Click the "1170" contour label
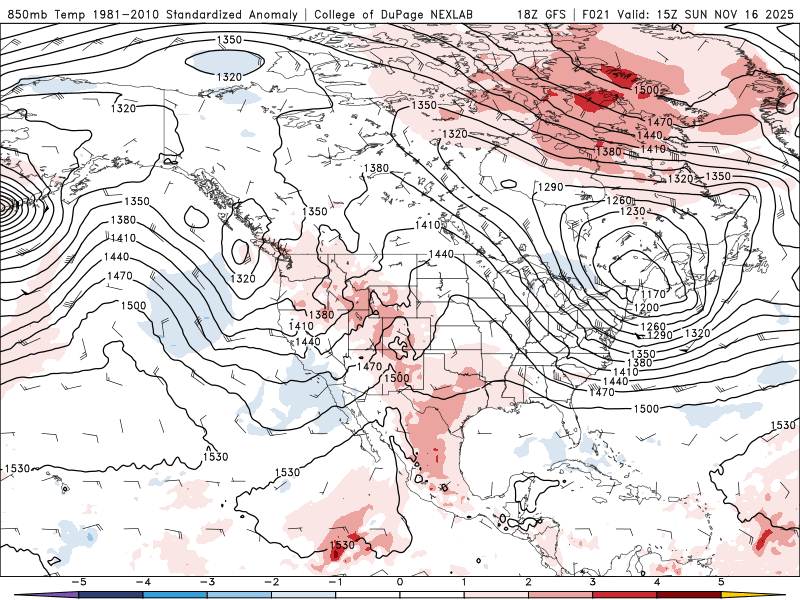Viewport: 800px width, 600px height. pos(654,294)
